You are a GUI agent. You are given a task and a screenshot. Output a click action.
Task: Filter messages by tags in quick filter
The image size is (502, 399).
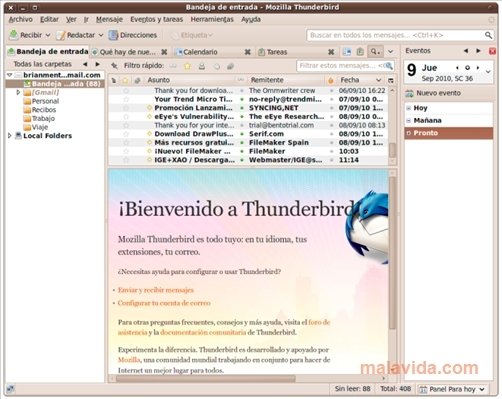coord(217,66)
